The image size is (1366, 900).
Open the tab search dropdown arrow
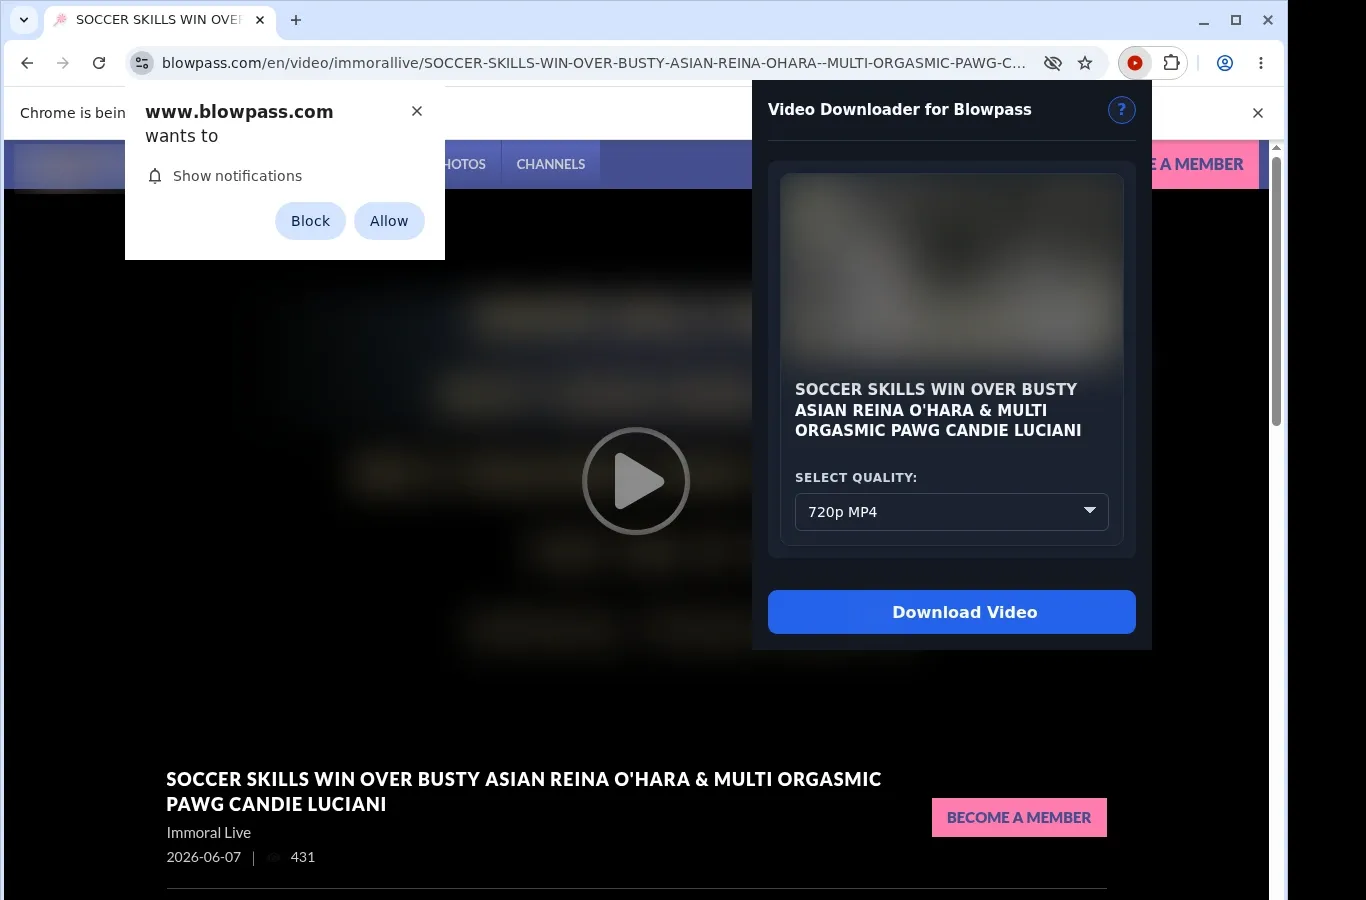coord(24,20)
